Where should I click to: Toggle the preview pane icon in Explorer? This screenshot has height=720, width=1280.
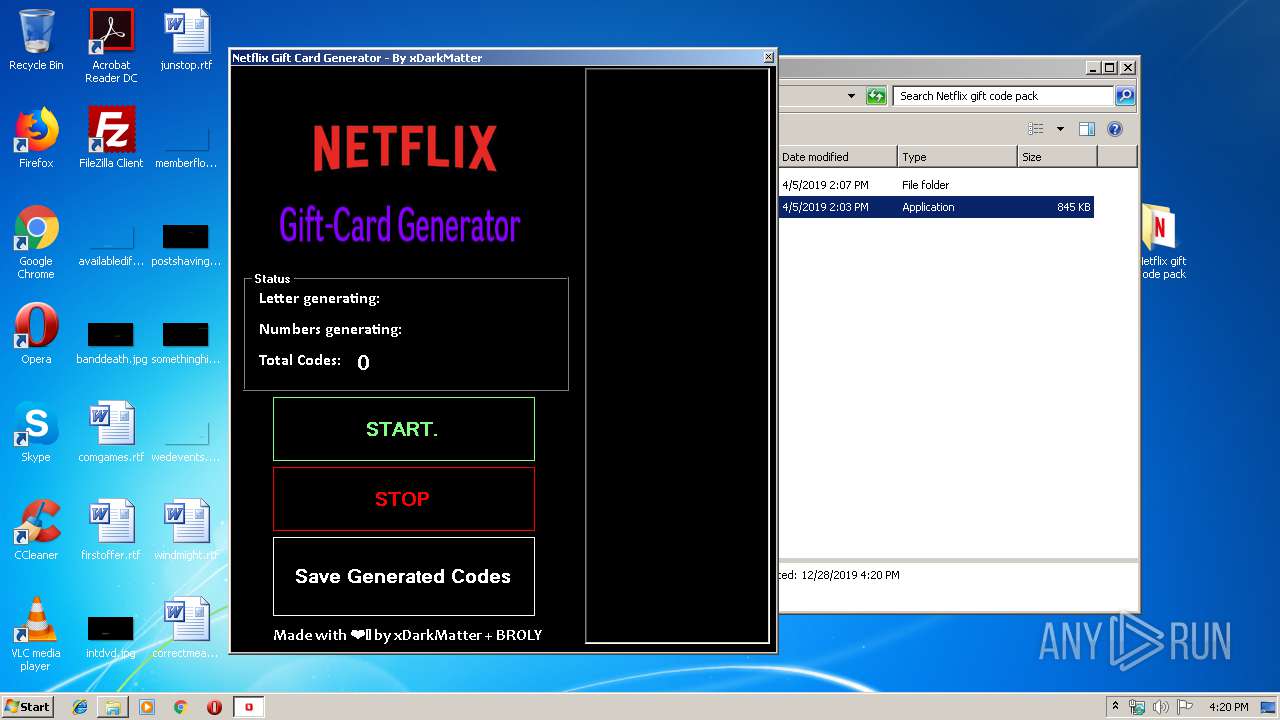(1087, 129)
